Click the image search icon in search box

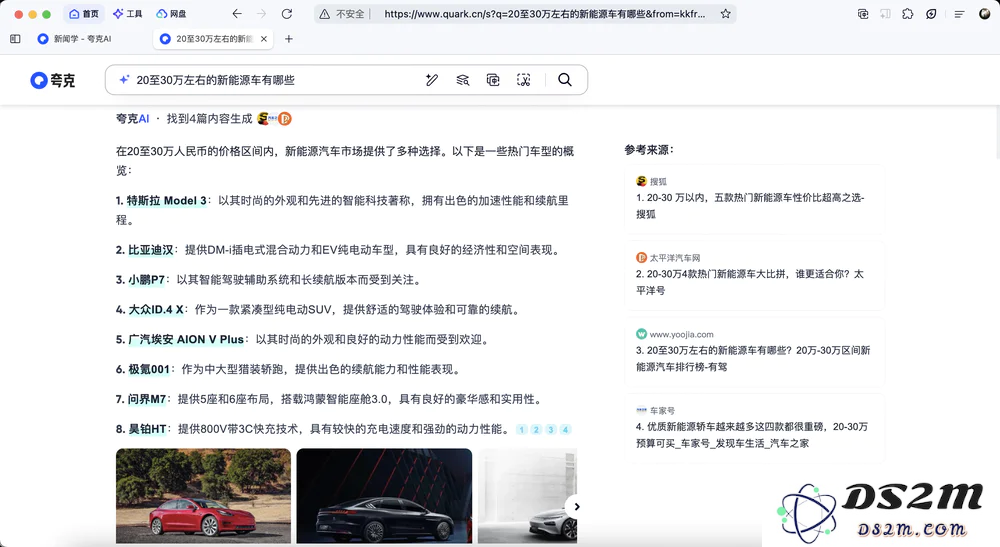(493, 80)
